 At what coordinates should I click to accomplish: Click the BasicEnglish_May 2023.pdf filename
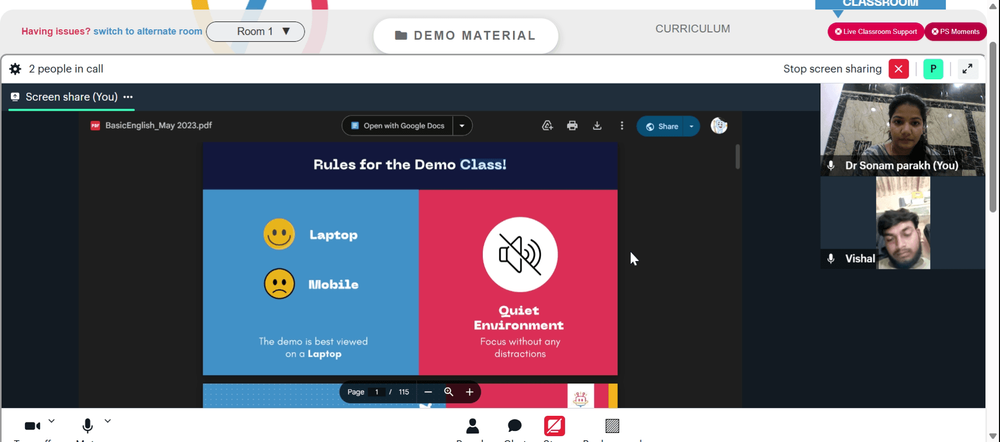click(158, 126)
